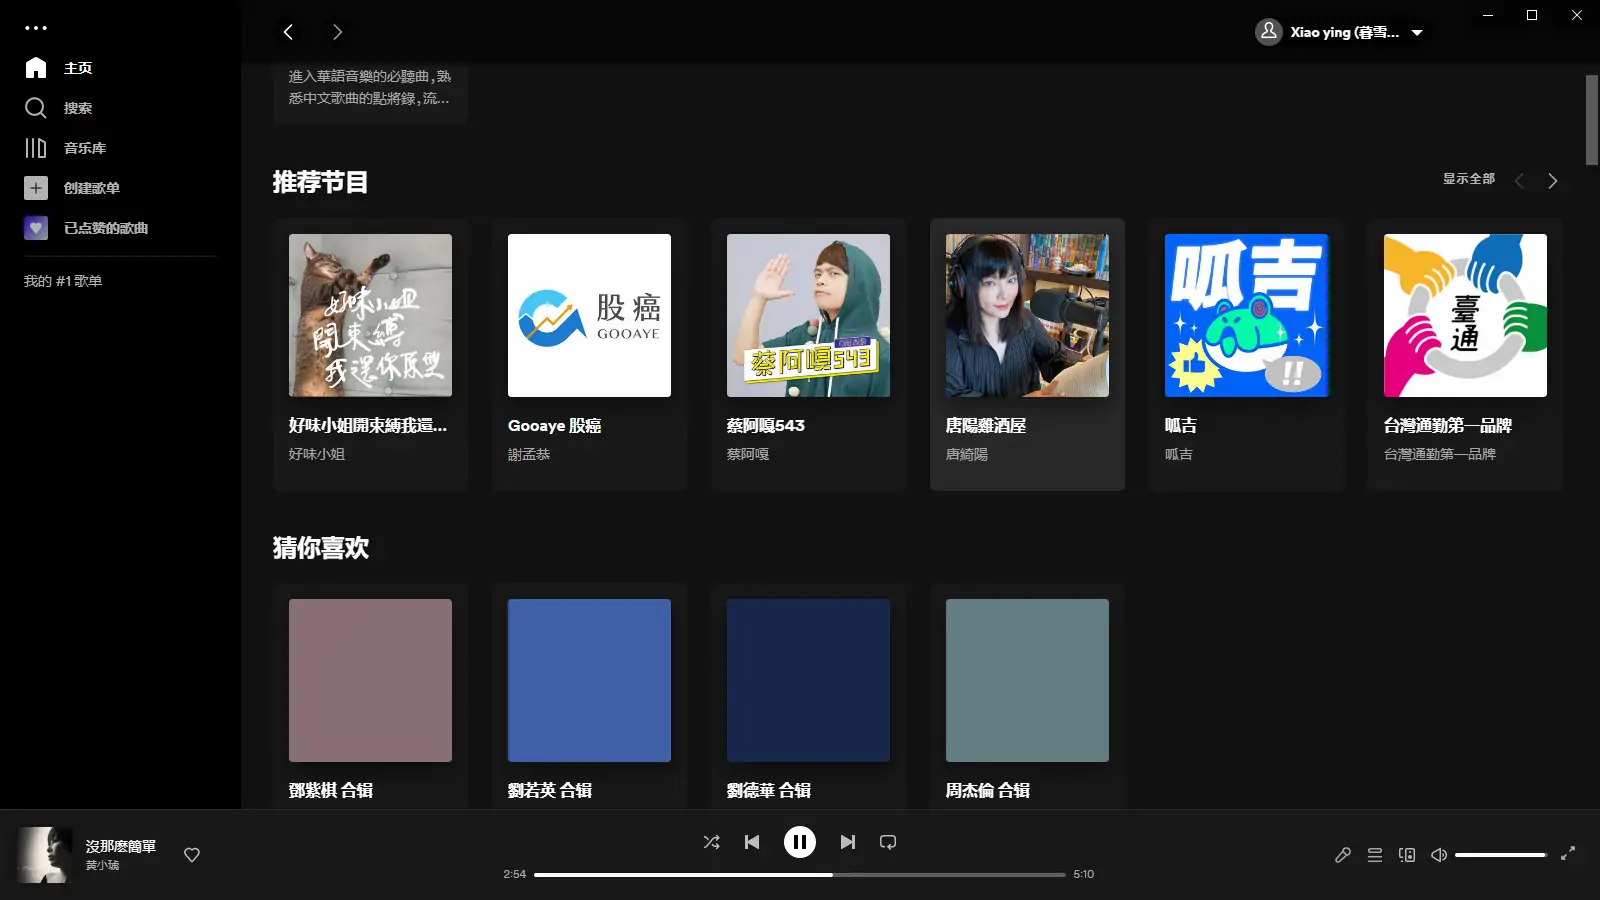Like the song 沒那麼簡單
The height and width of the screenshot is (900, 1600).
(191, 855)
